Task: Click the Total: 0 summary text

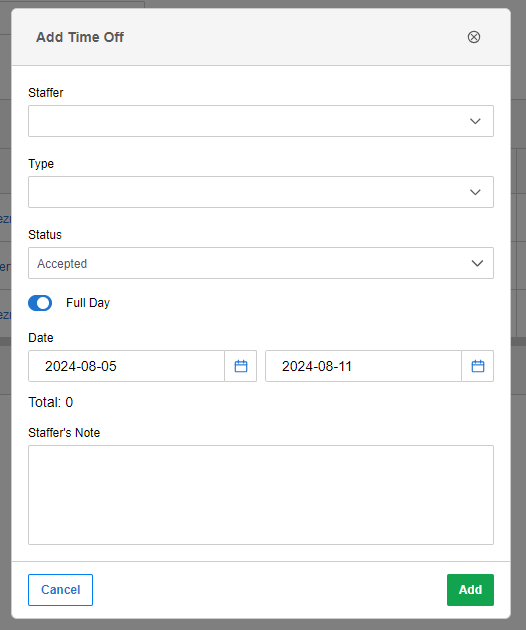Action: pyautogui.click(x=51, y=402)
